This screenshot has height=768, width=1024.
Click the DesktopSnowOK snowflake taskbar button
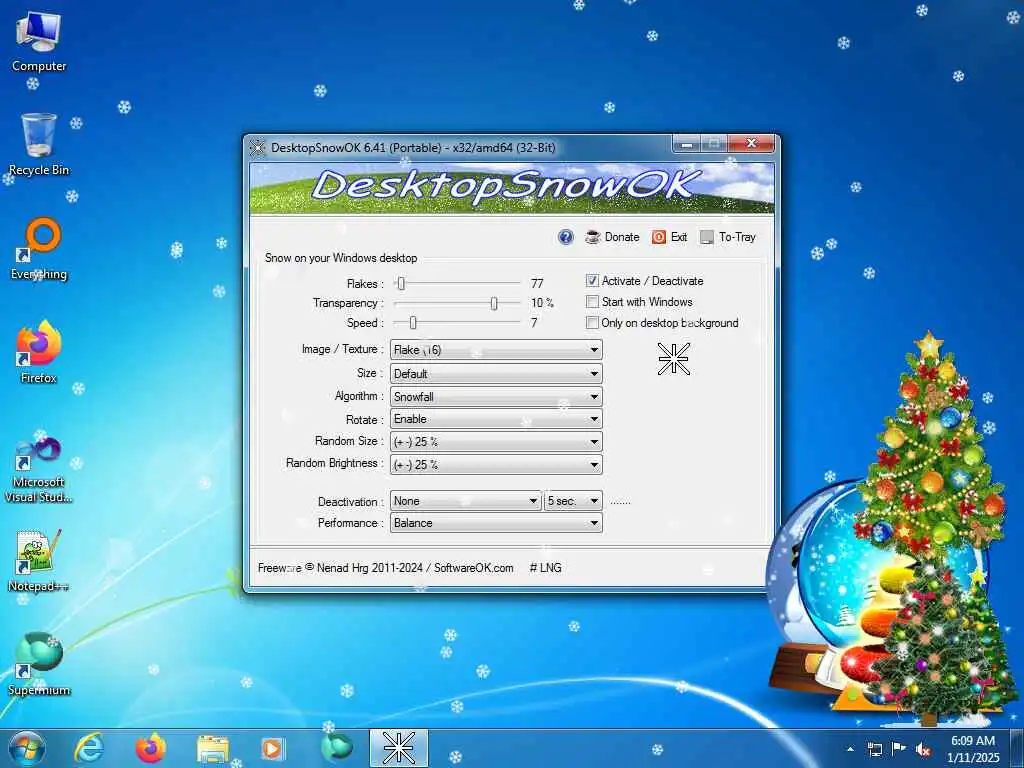pyautogui.click(x=398, y=748)
